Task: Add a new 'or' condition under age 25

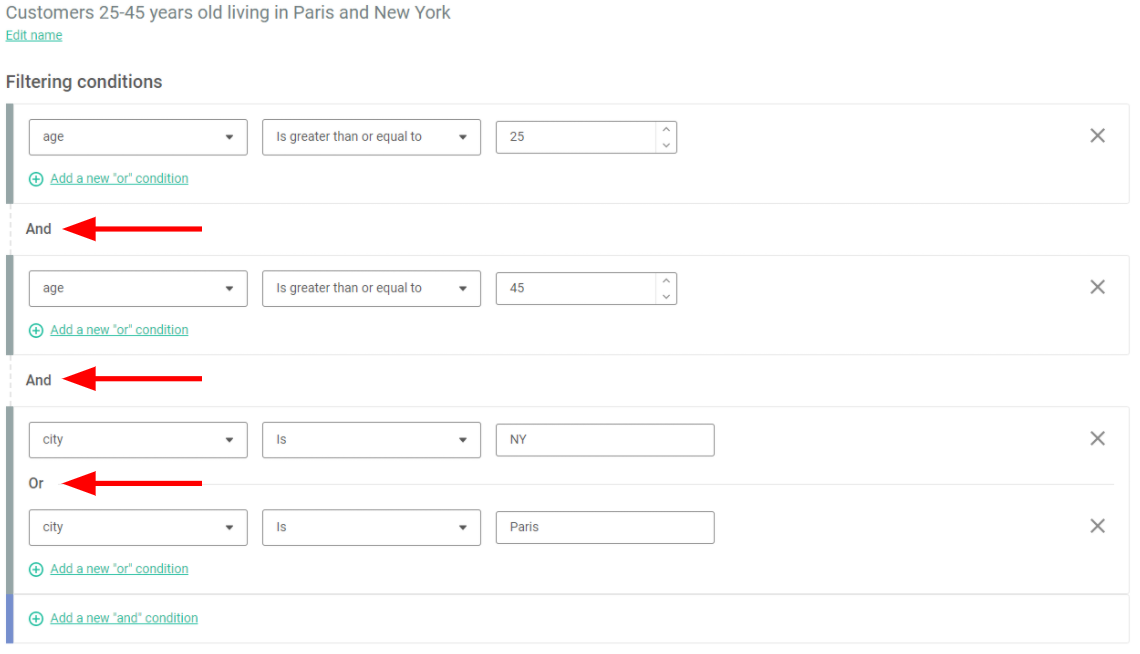Action: (x=118, y=178)
